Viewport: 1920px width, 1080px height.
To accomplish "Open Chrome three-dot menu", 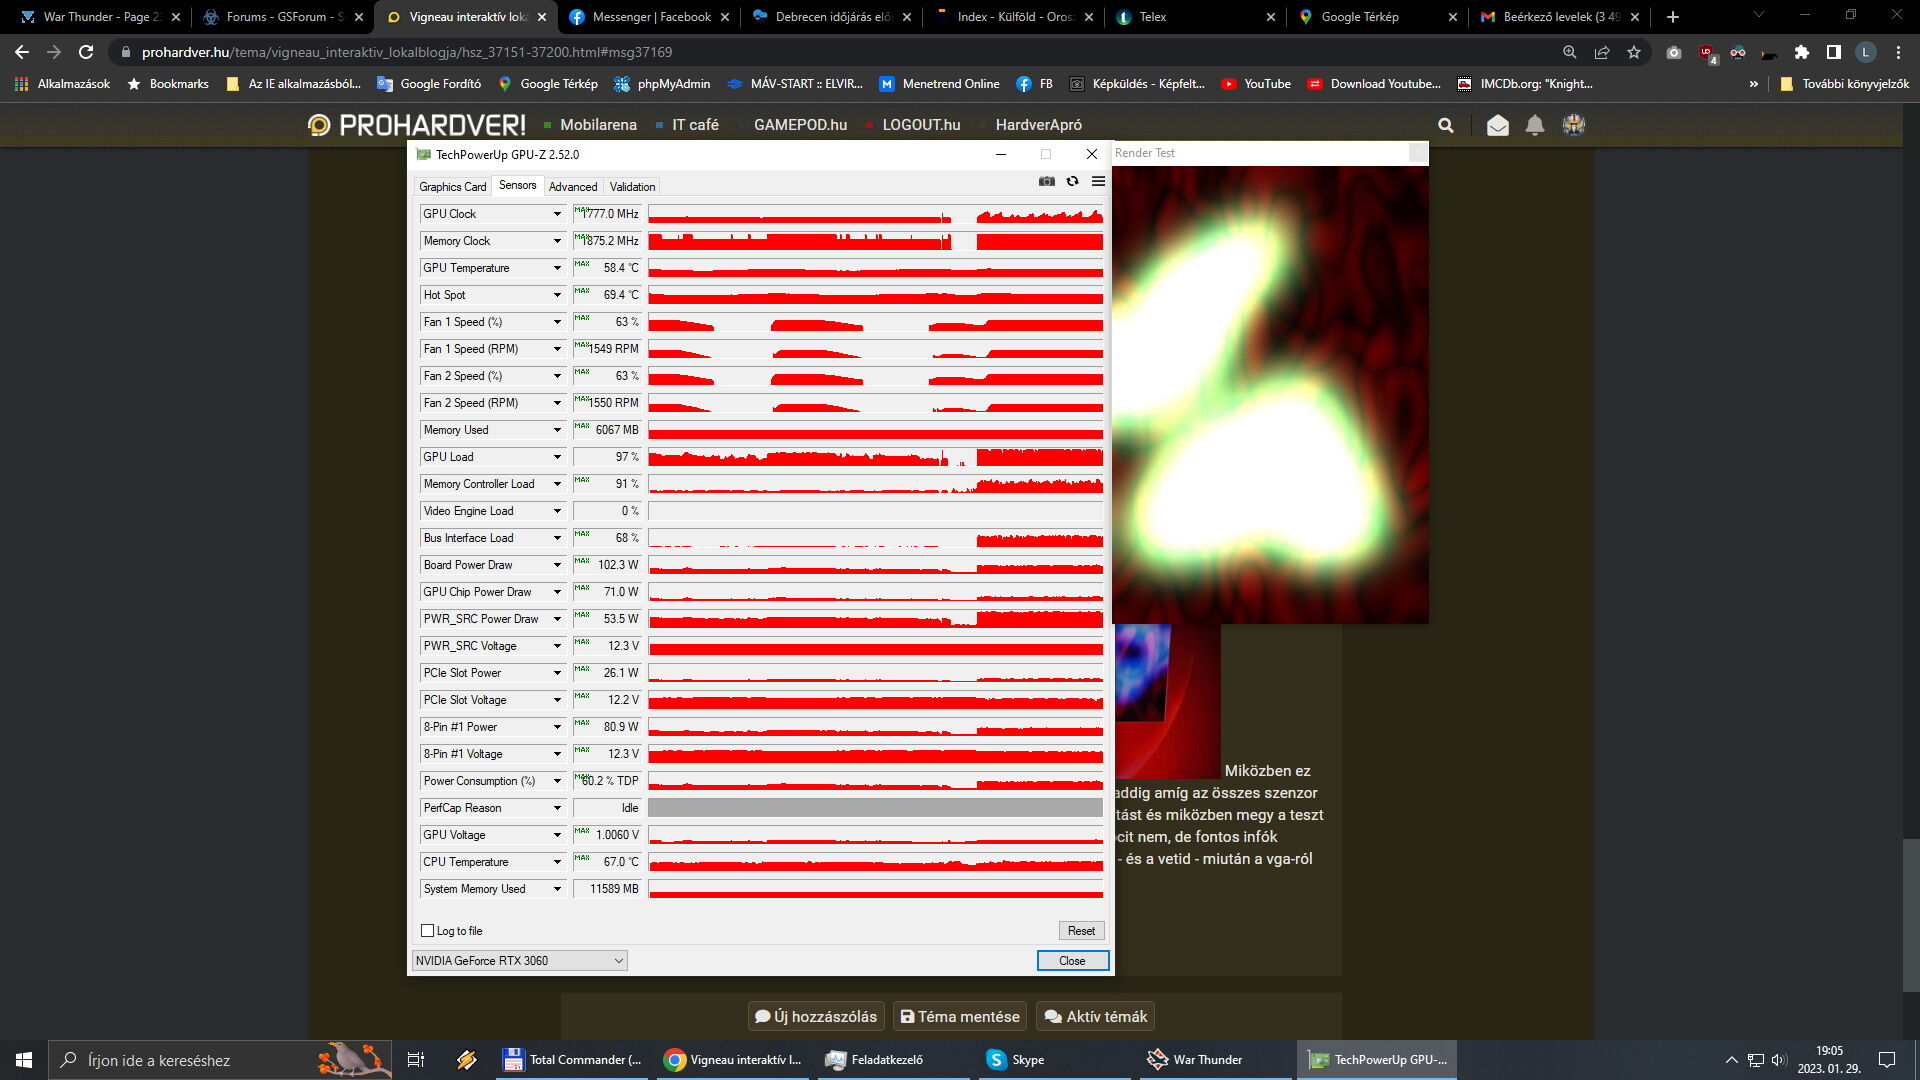I will click(1898, 52).
